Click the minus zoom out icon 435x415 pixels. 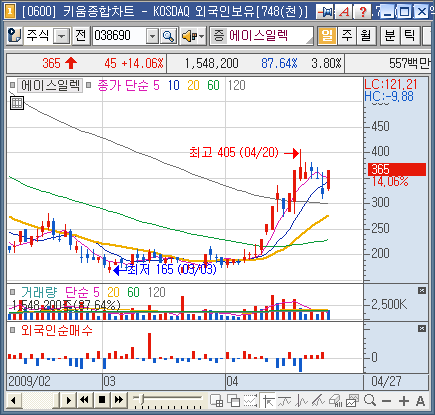pyautogui.click(x=386, y=401)
